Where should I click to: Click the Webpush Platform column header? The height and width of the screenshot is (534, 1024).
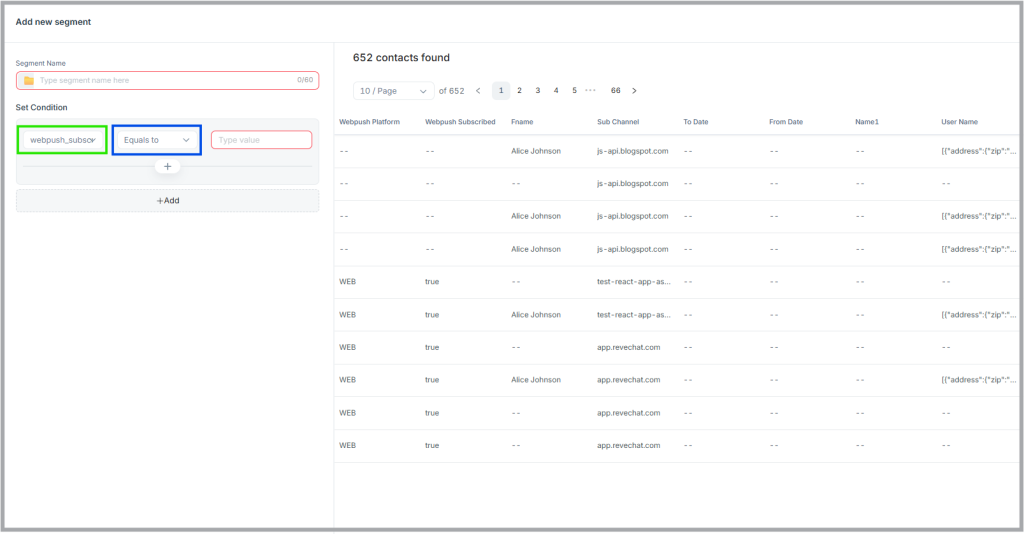click(x=369, y=122)
